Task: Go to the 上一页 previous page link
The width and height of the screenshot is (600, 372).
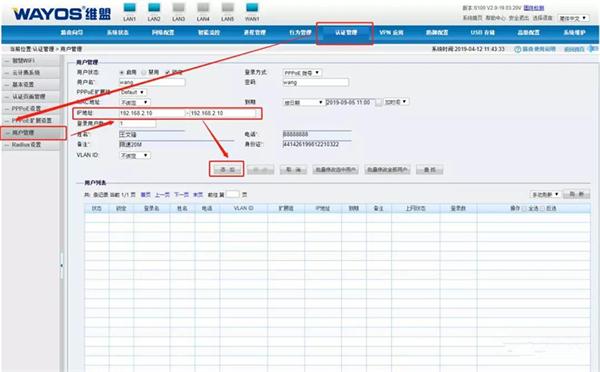Action: [x=162, y=195]
